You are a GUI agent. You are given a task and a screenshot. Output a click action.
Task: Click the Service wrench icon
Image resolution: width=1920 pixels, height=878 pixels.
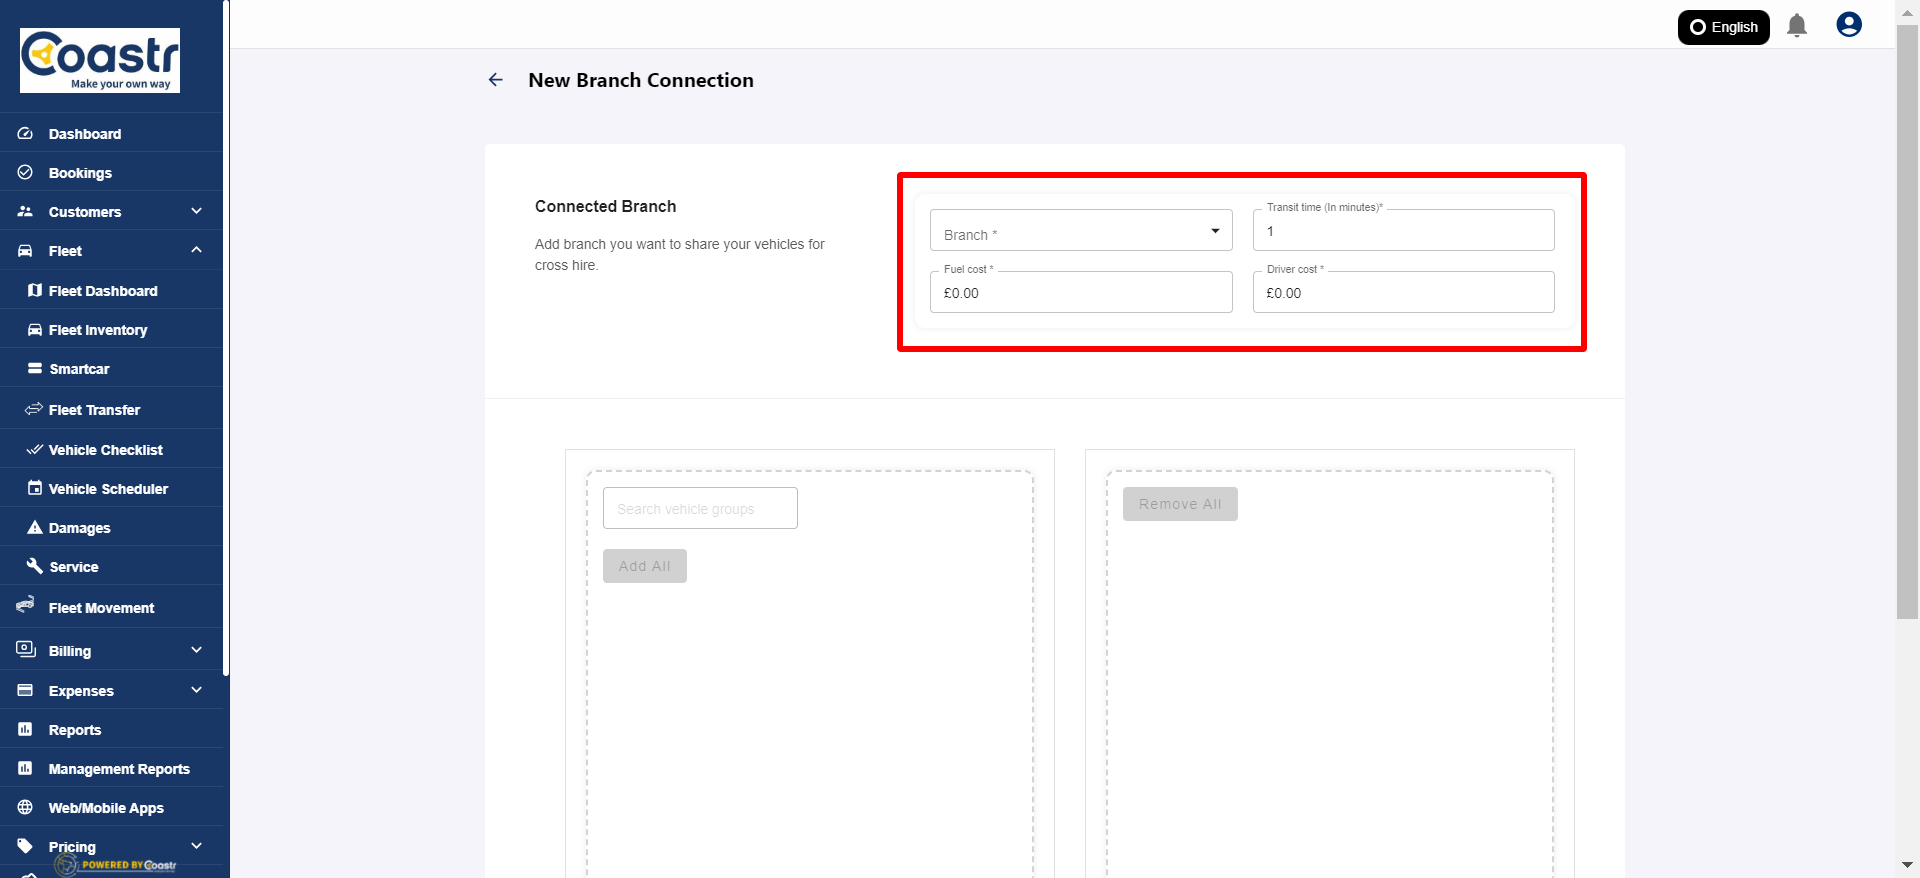pyautogui.click(x=35, y=567)
